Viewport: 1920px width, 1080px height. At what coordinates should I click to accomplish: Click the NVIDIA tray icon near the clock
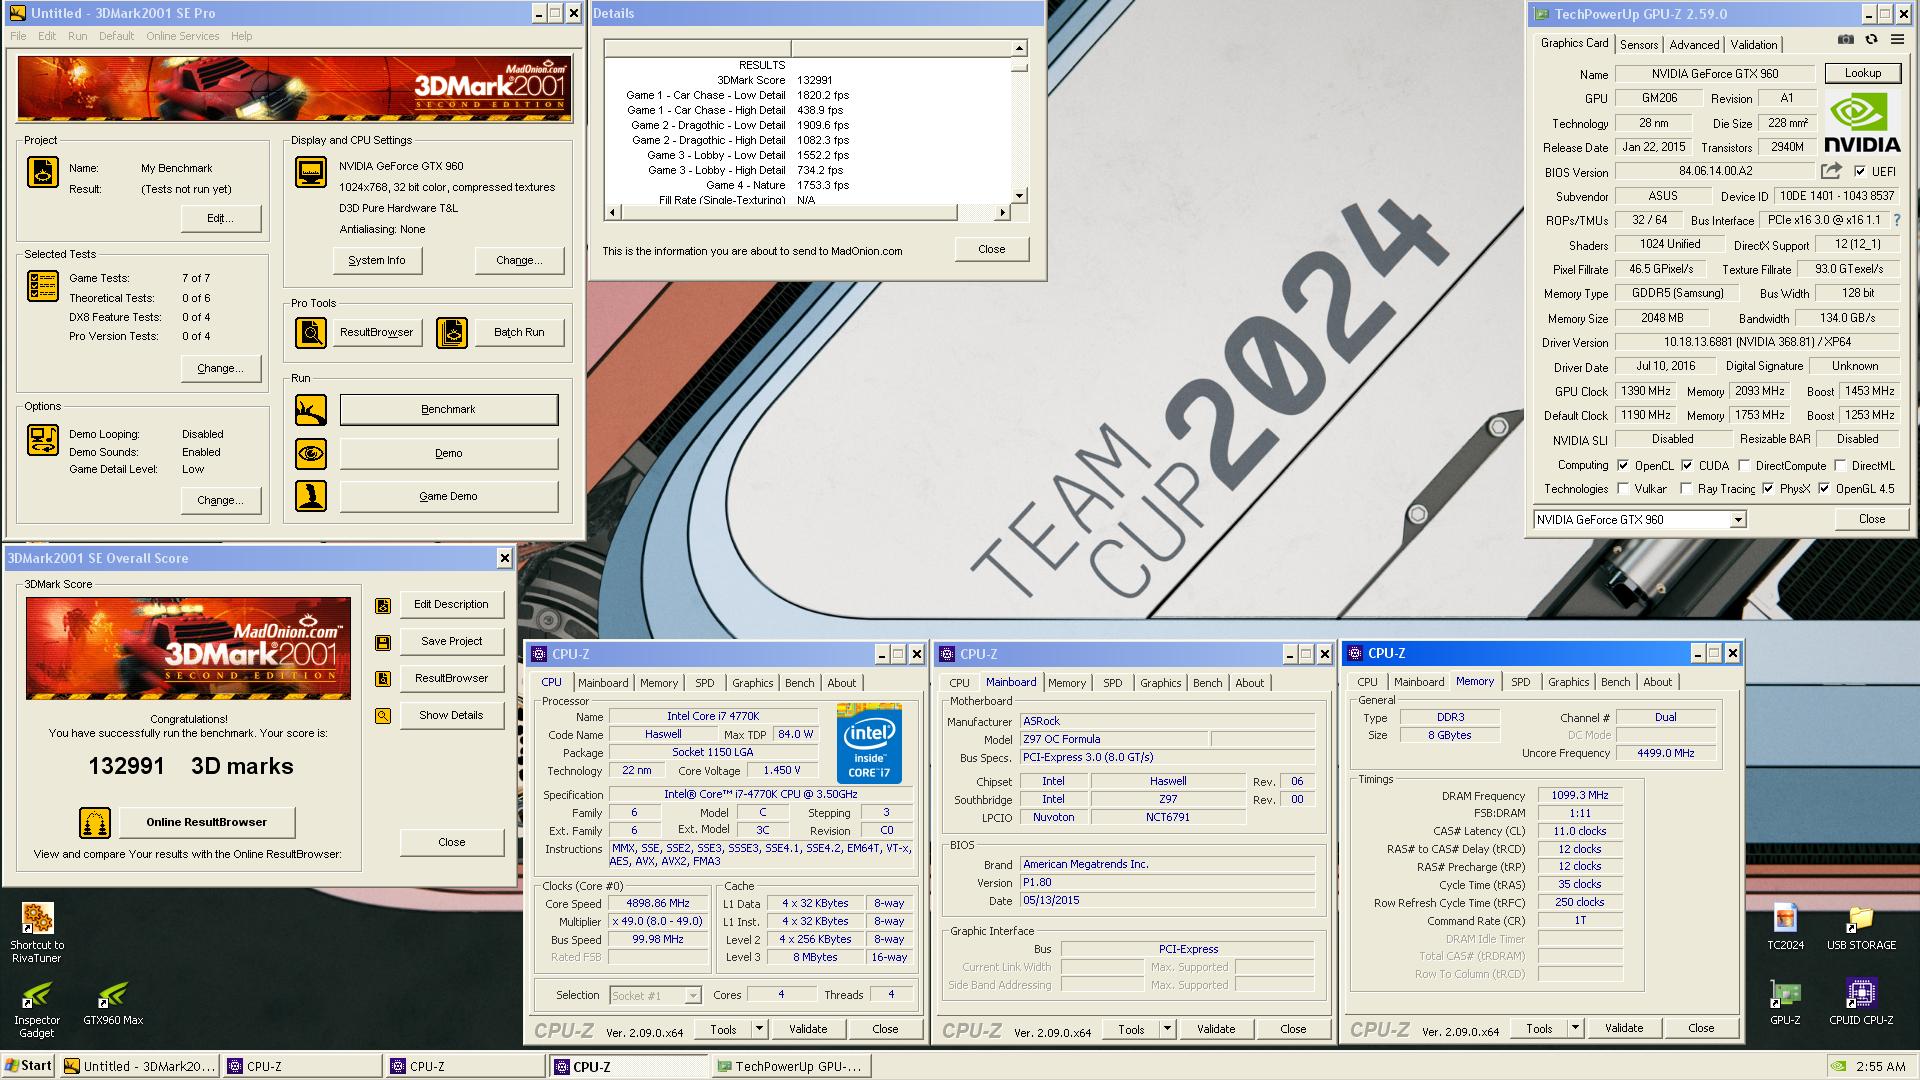1838,1066
